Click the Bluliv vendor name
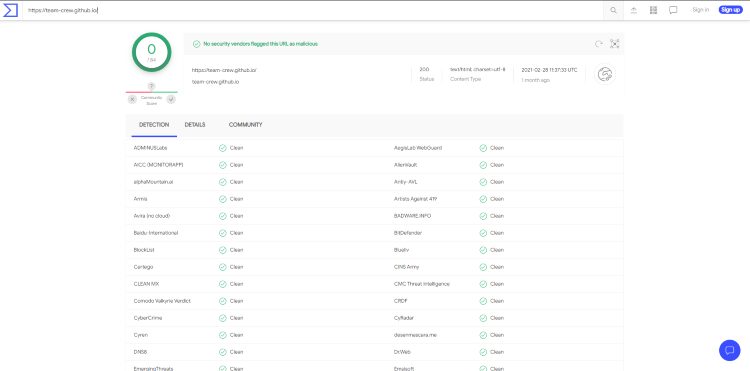Screen dimensions: 750x371 click(x=401, y=250)
